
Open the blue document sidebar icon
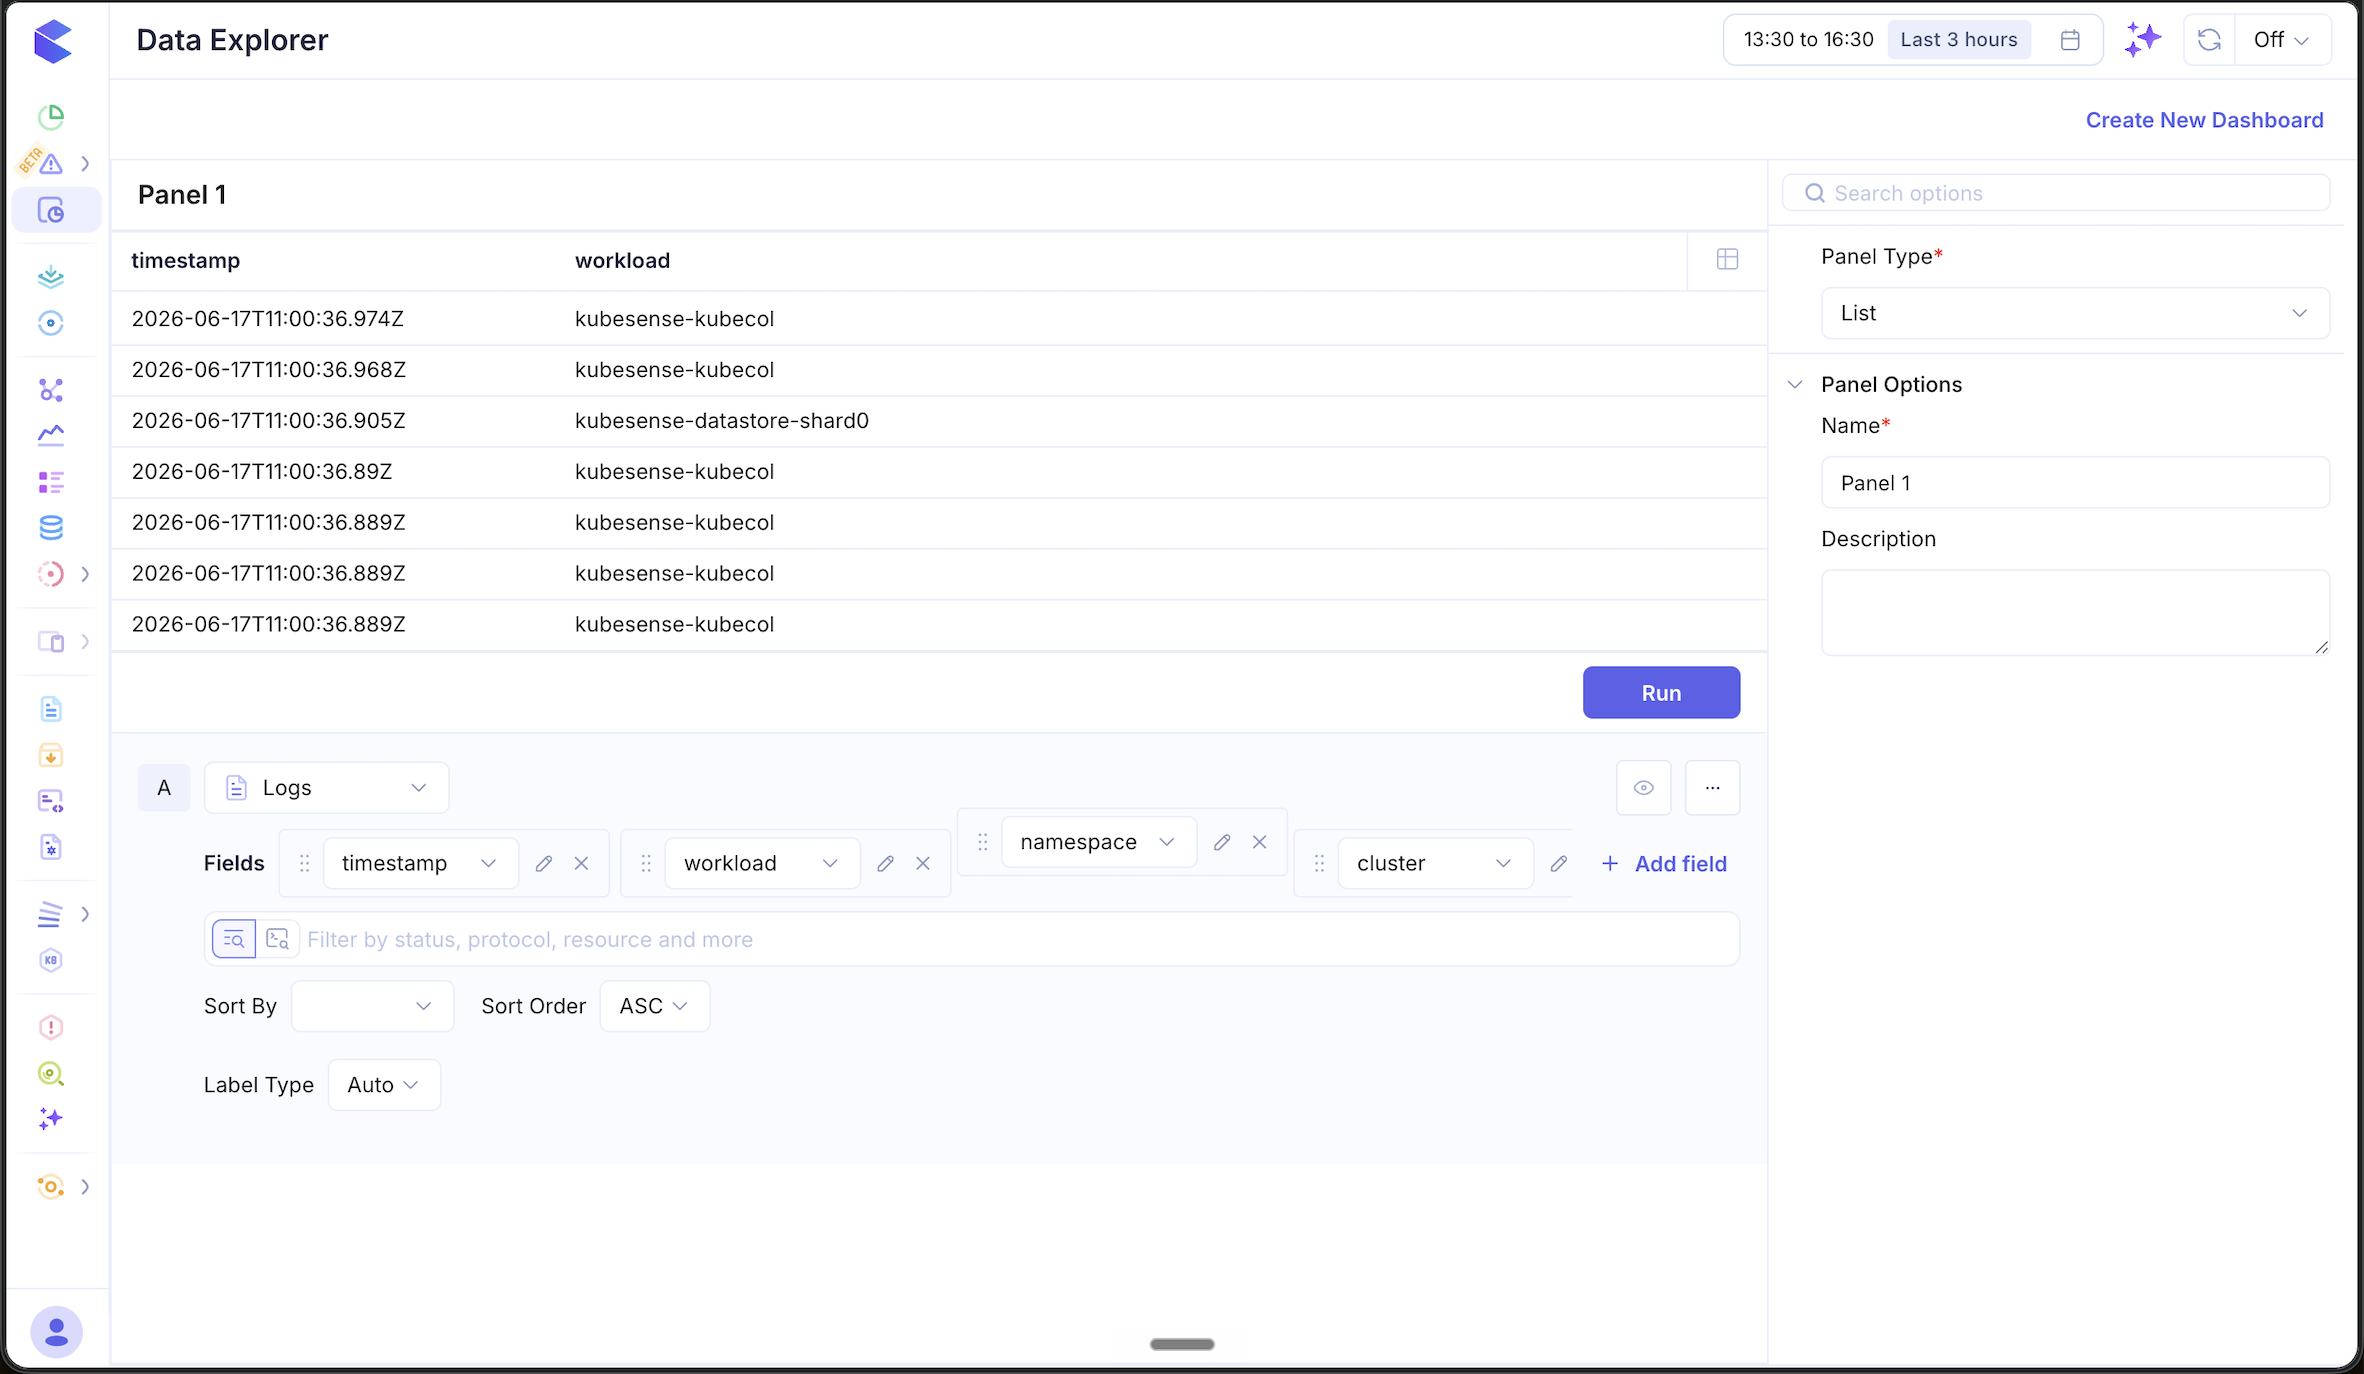[x=51, y=709]
